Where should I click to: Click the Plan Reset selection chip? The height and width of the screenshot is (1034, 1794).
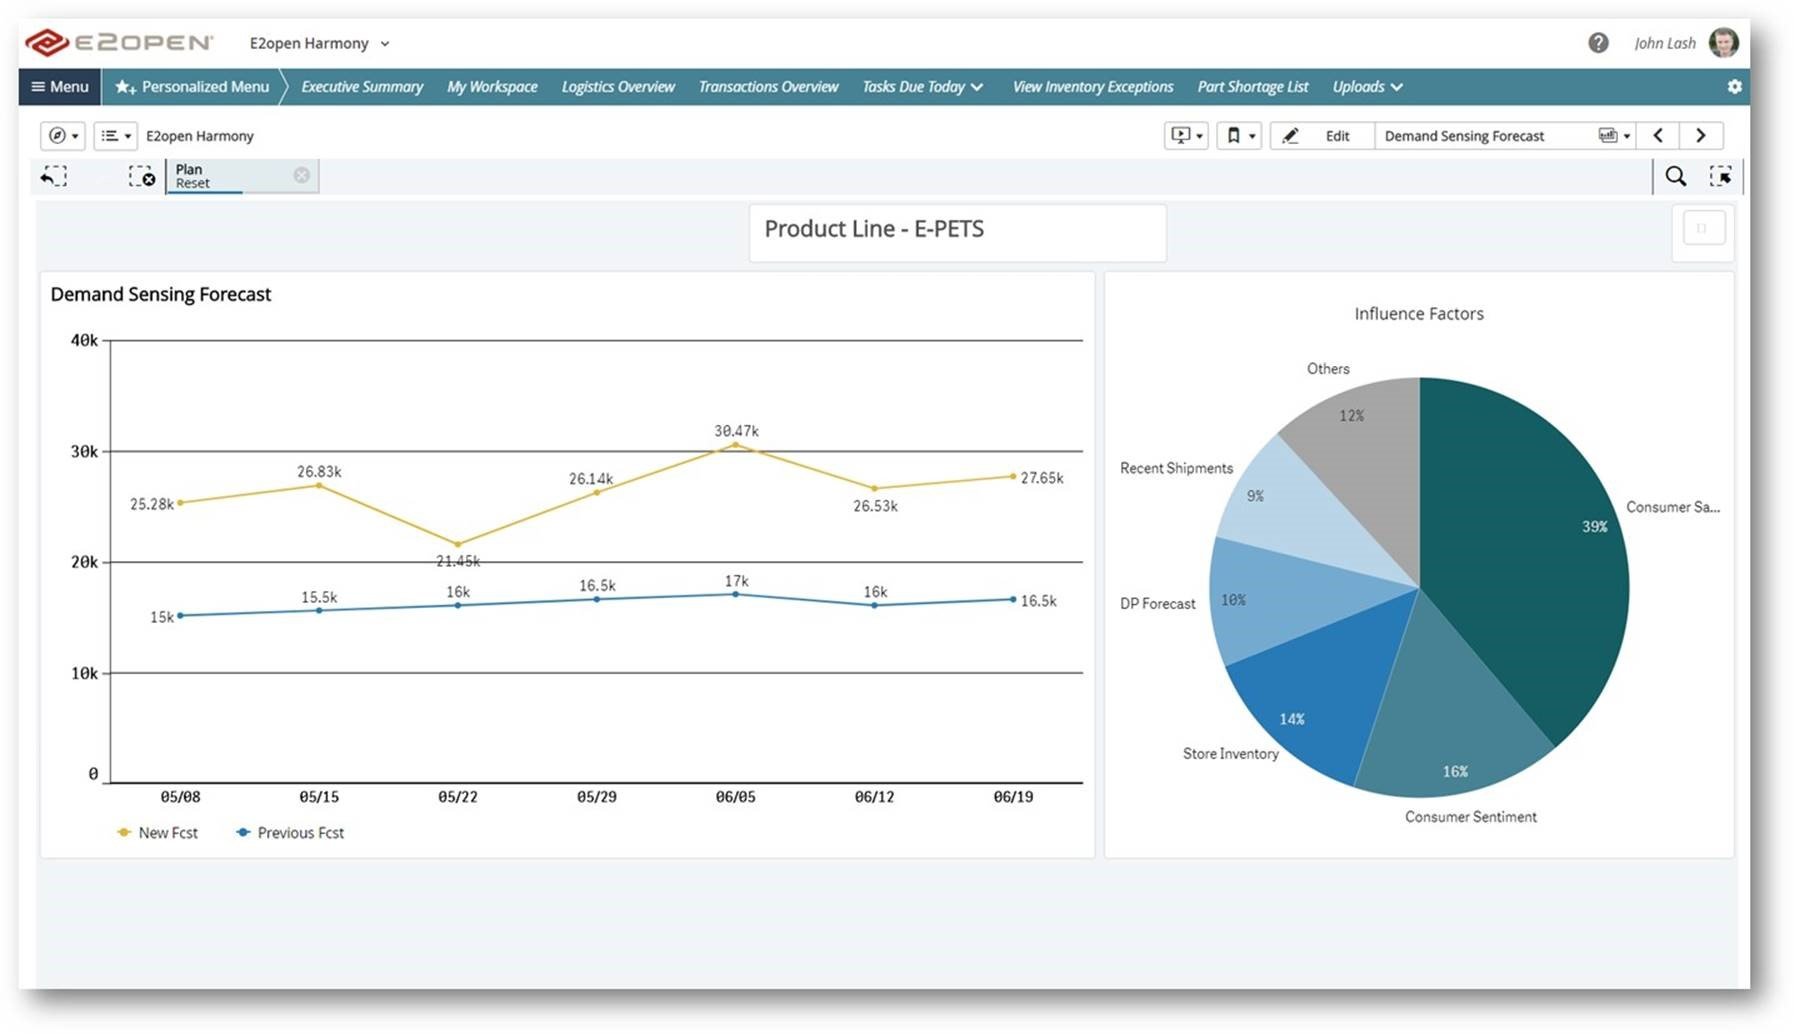(x=242, y=176)
